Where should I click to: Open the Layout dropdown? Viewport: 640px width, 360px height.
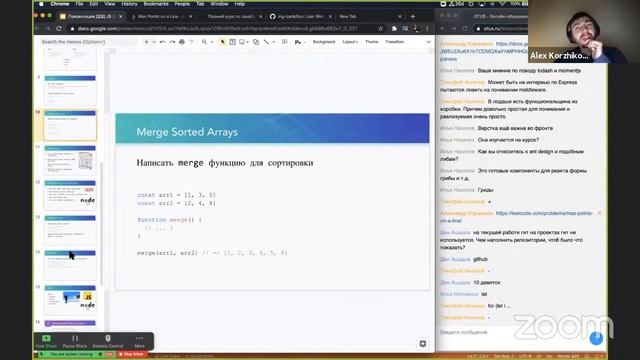coord(350,42)
